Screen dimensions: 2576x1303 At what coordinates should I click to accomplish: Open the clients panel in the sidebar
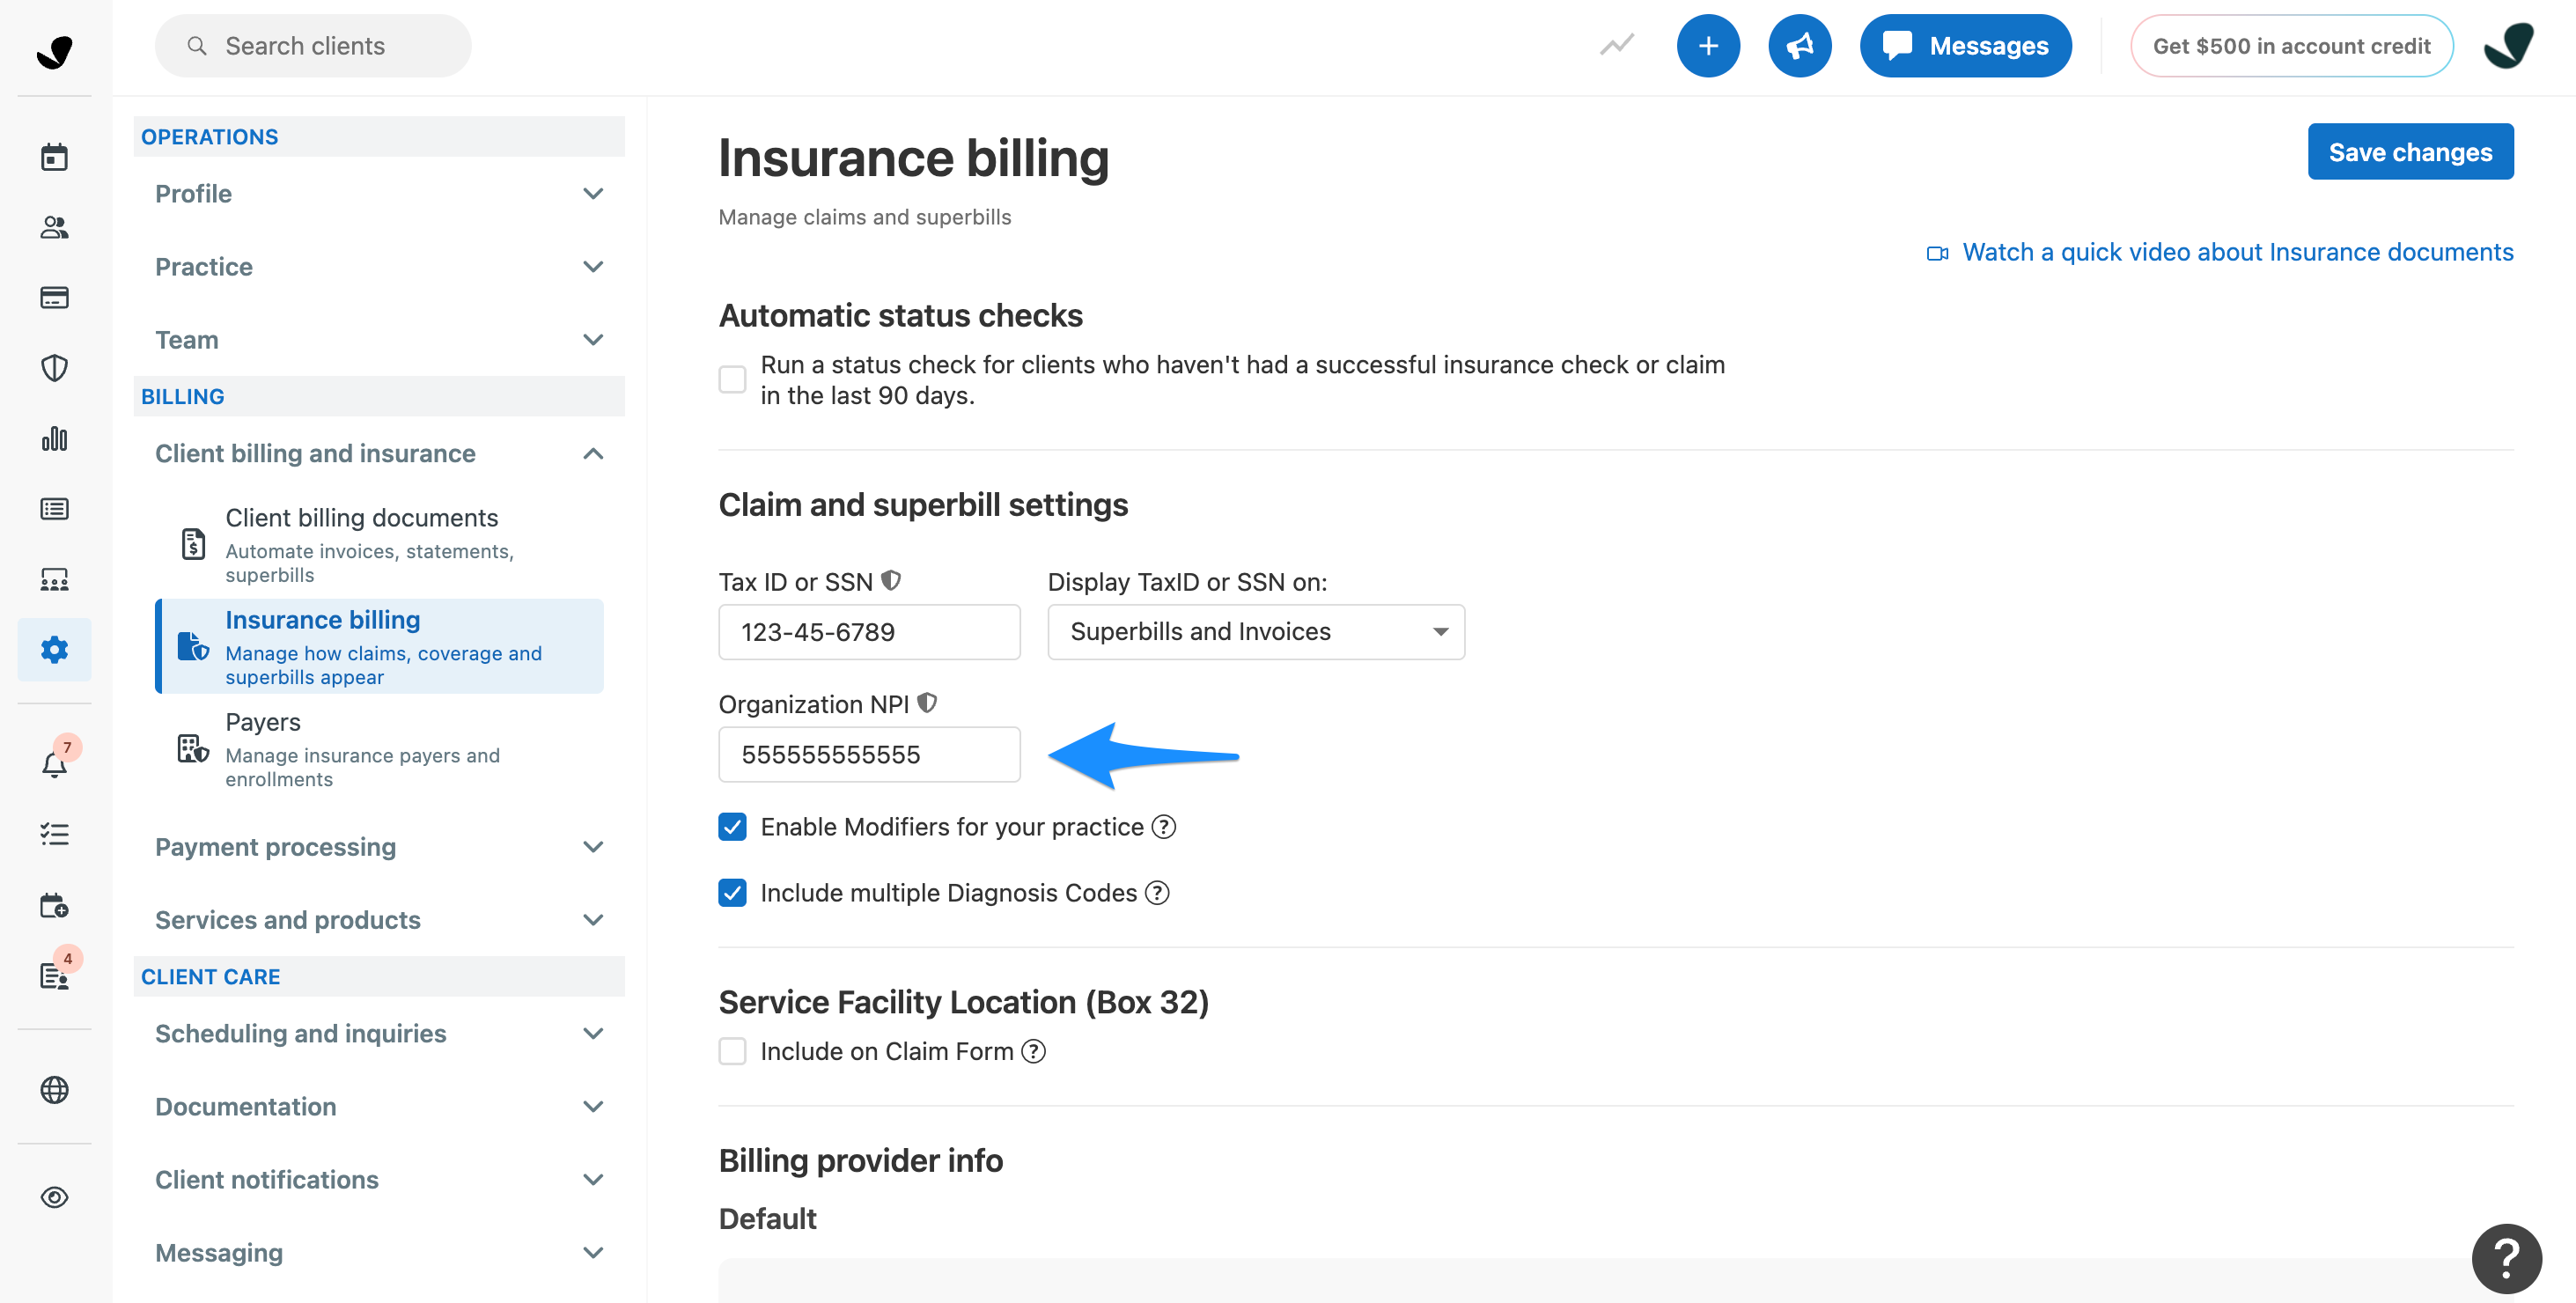[54, 227]
